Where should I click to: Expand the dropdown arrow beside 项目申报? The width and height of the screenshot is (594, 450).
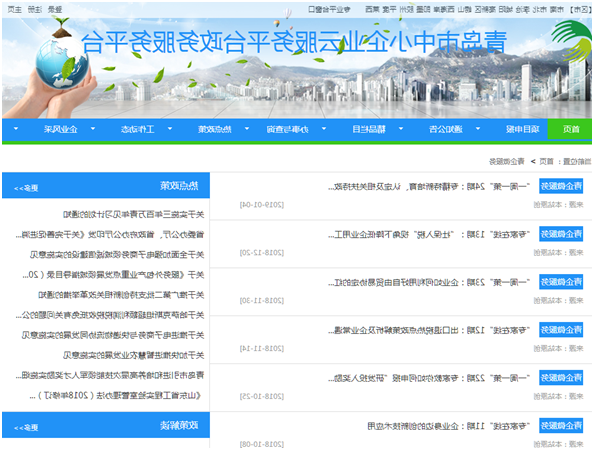pyautogui.click(x=478, y=129)
